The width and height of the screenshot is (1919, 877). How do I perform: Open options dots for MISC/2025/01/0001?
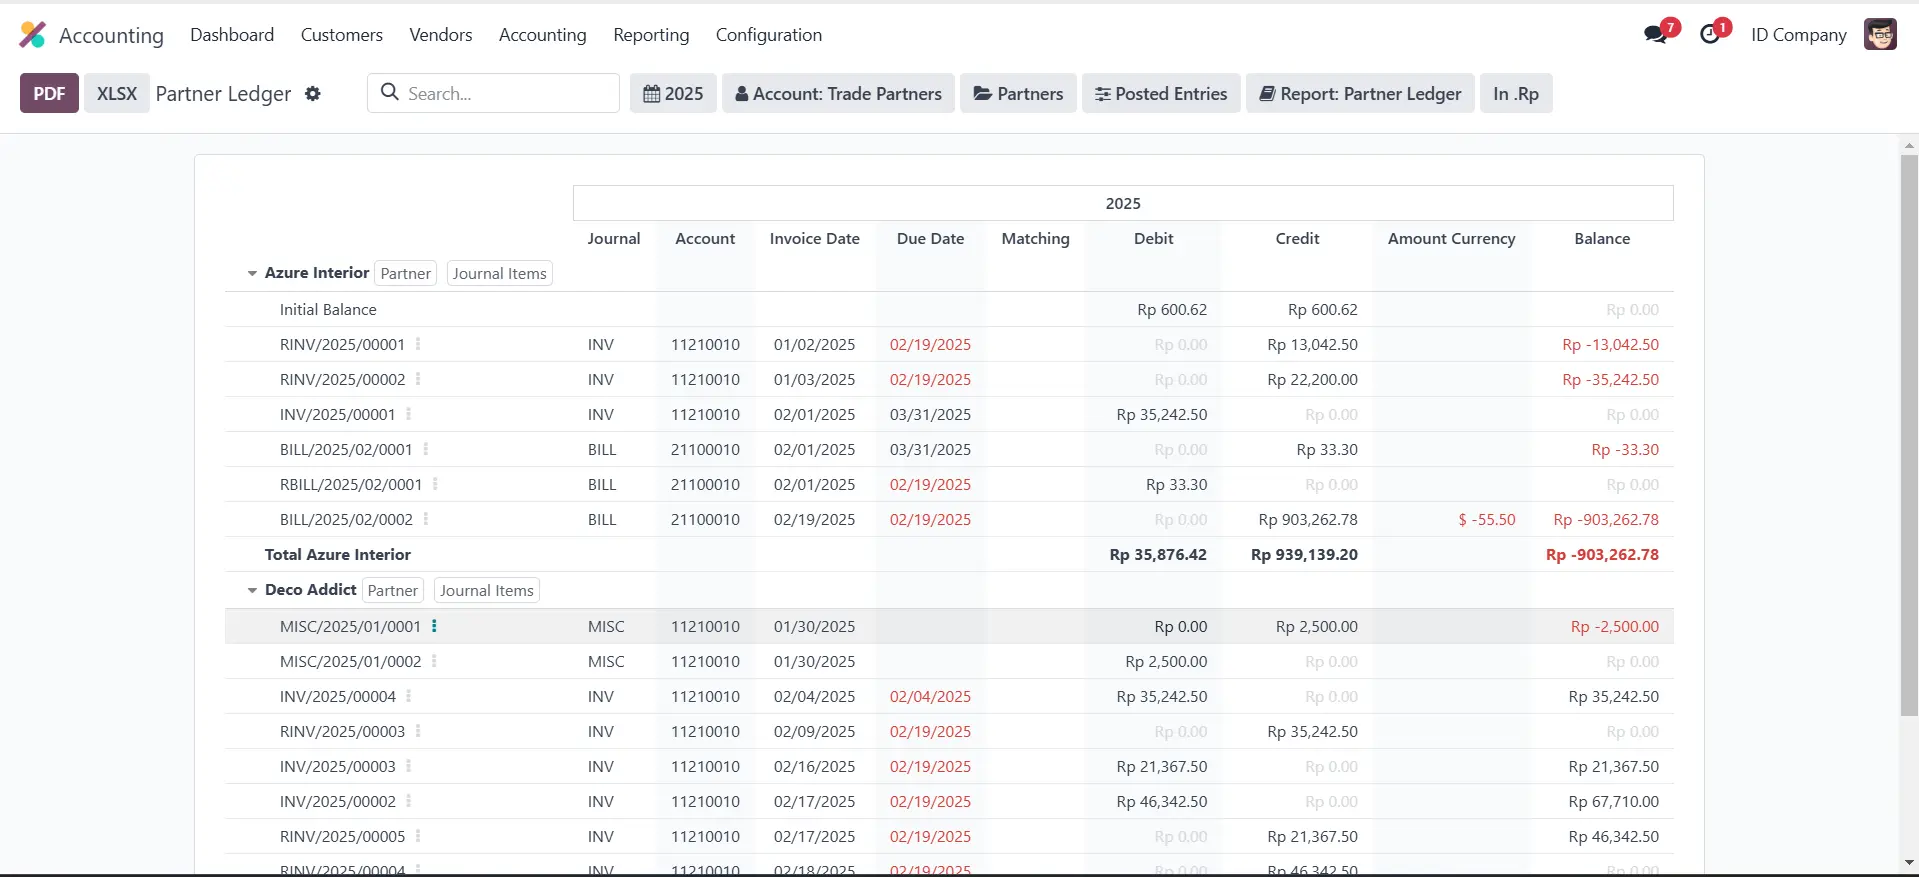pyautogui.click(x=434, y=626)
